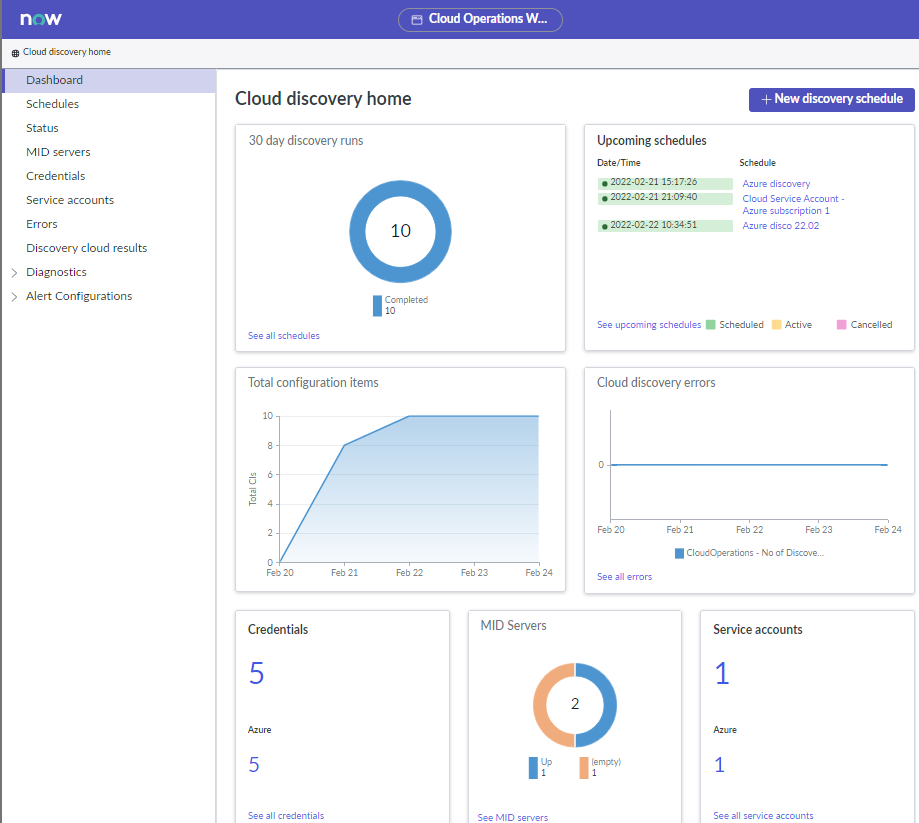The height and width of the screenshot is (823, 919).
Task: Click the large Service accounts count 1
Action: tap(721, 673)
